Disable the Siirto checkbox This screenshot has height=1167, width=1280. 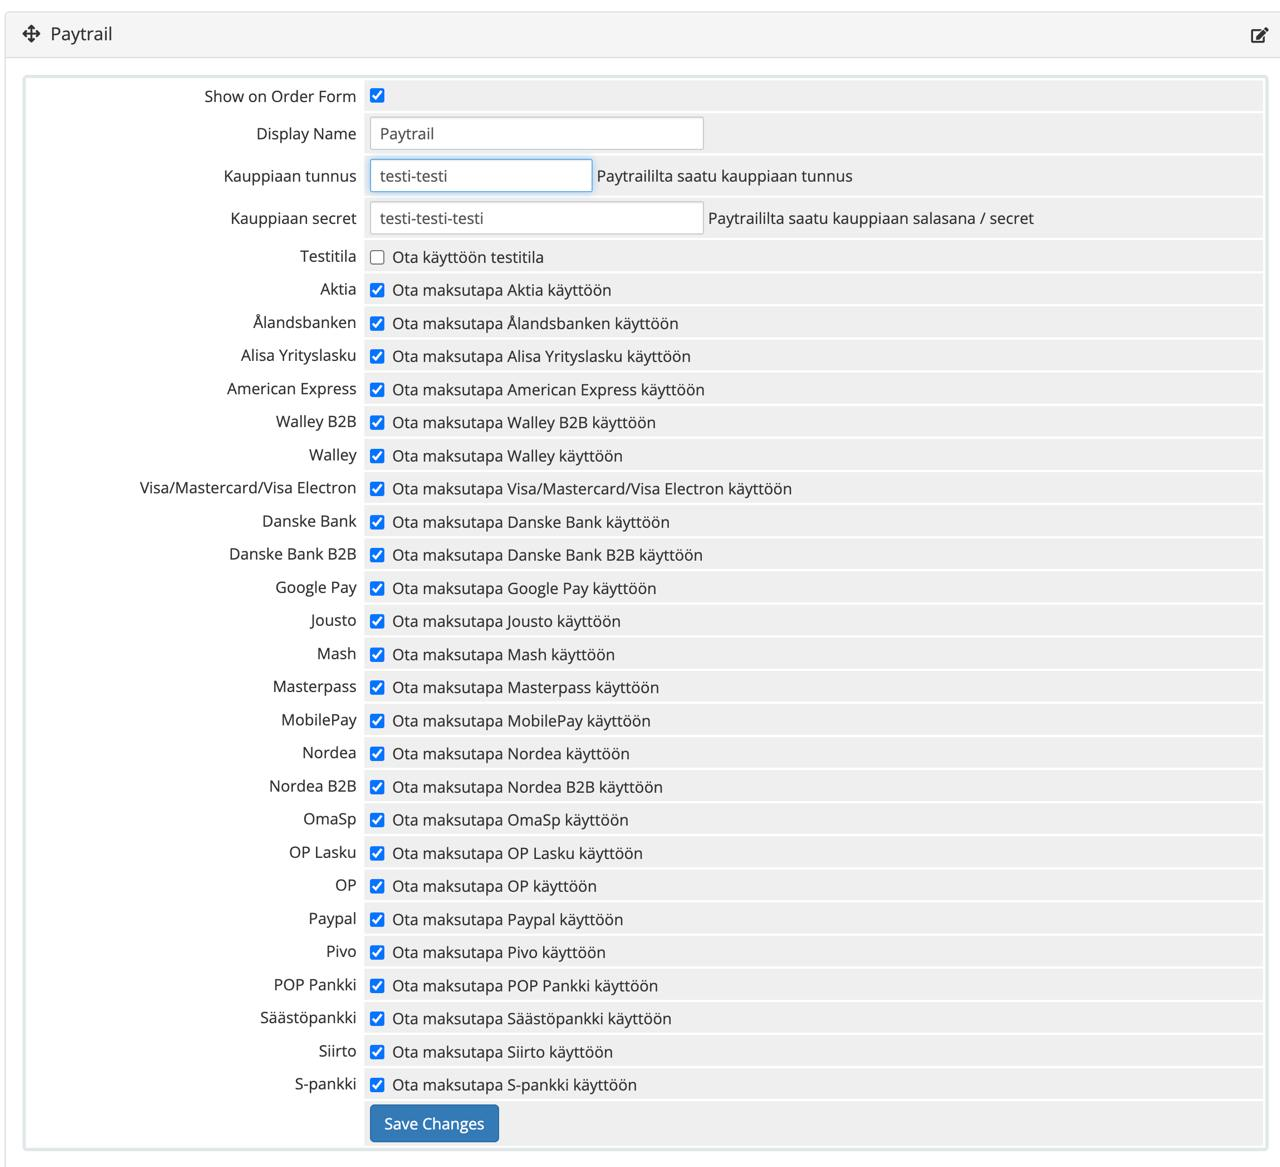[377, 1051]
